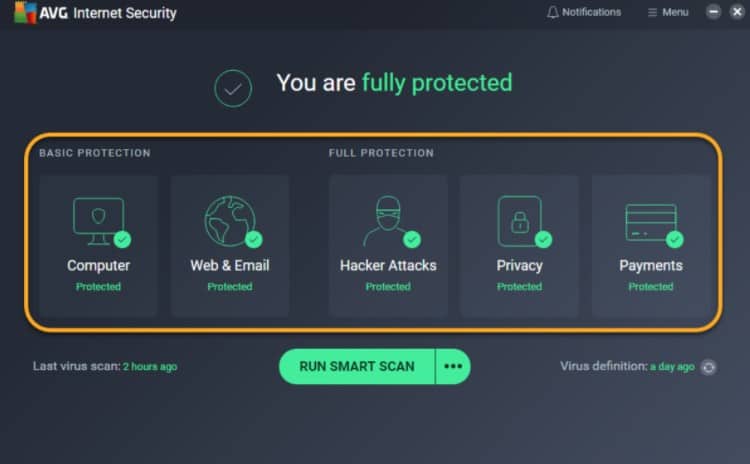Click the green checkmark badge on Computer
This screenshot has width=750, height=464.
tap(122, 239)
